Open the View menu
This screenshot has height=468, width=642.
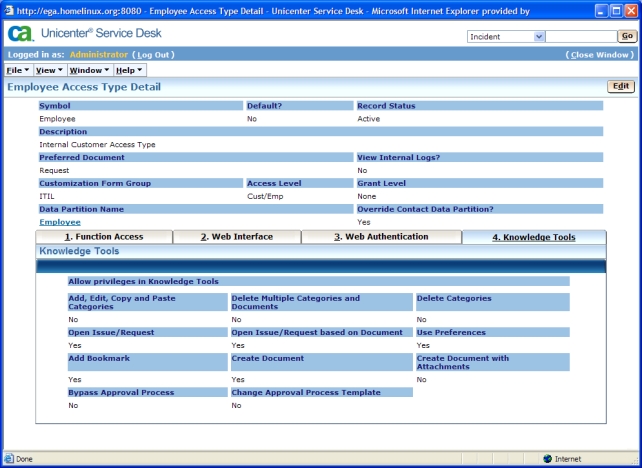[x=49, y=70]
